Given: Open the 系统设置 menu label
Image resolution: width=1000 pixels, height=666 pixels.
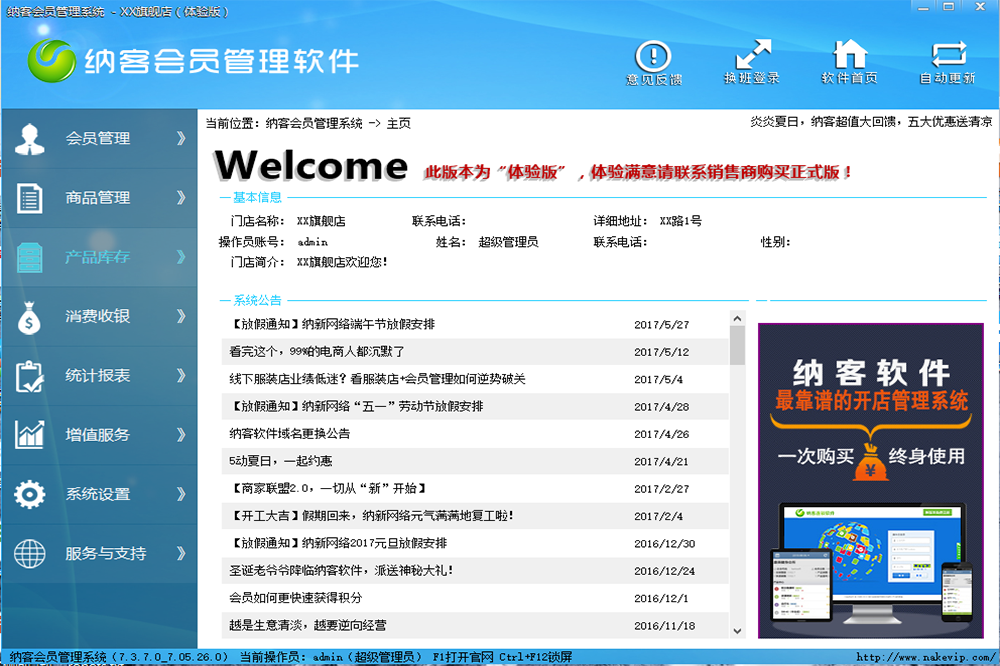Looking at the screenshot, I should pyautogui.click(x=98, y=494).
